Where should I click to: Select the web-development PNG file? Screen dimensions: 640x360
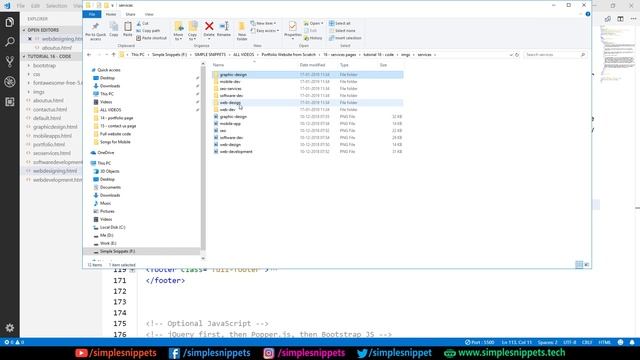236,151
